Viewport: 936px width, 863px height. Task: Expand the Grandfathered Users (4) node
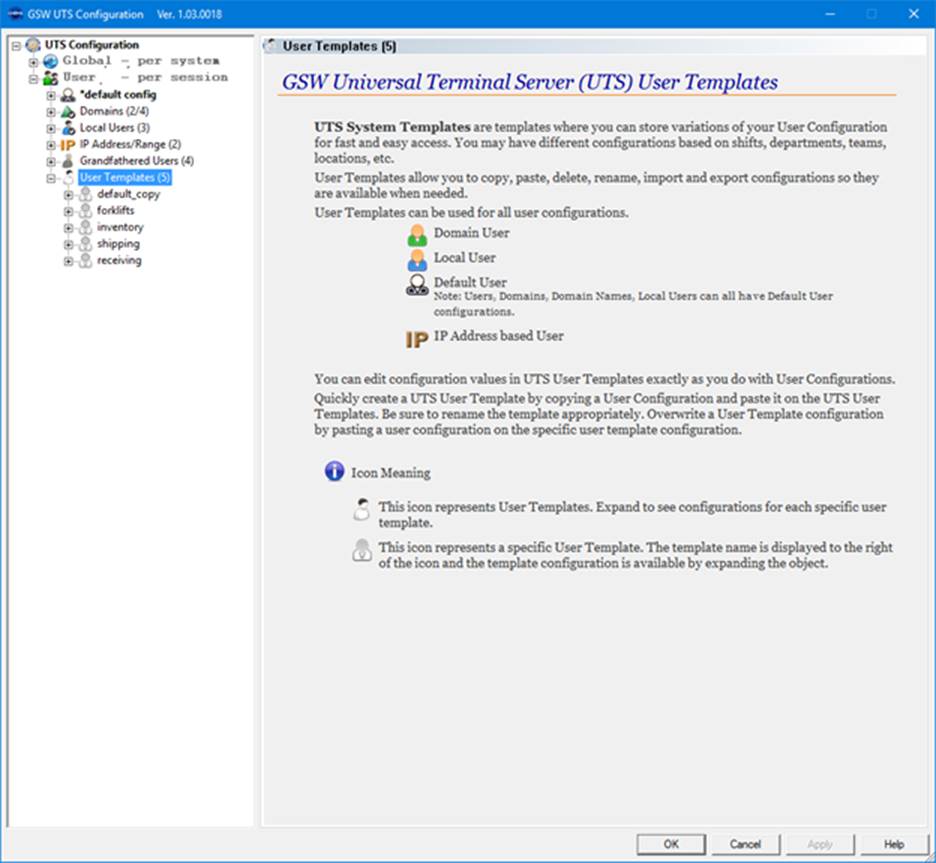click(51, 162)
